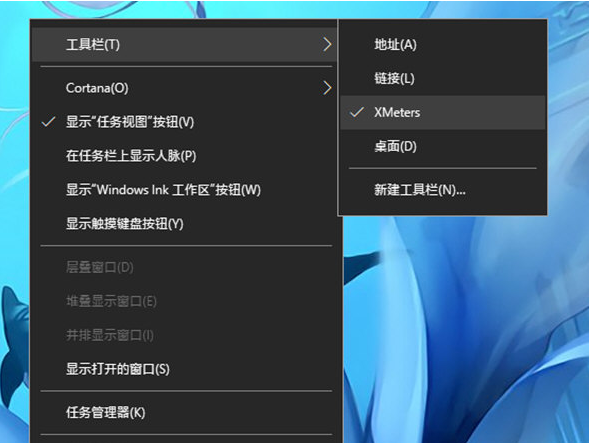Uncheck the XMeters toolbar

(442, 112)
